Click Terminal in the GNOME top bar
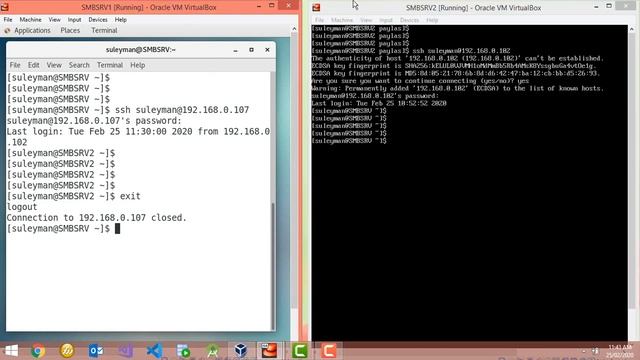 coord(104,31)
